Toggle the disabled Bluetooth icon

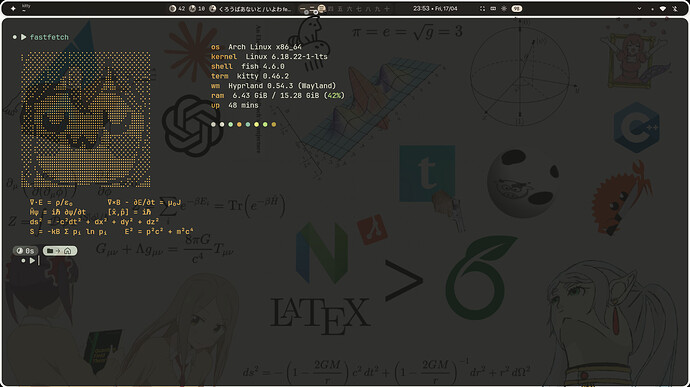(675, 8)
